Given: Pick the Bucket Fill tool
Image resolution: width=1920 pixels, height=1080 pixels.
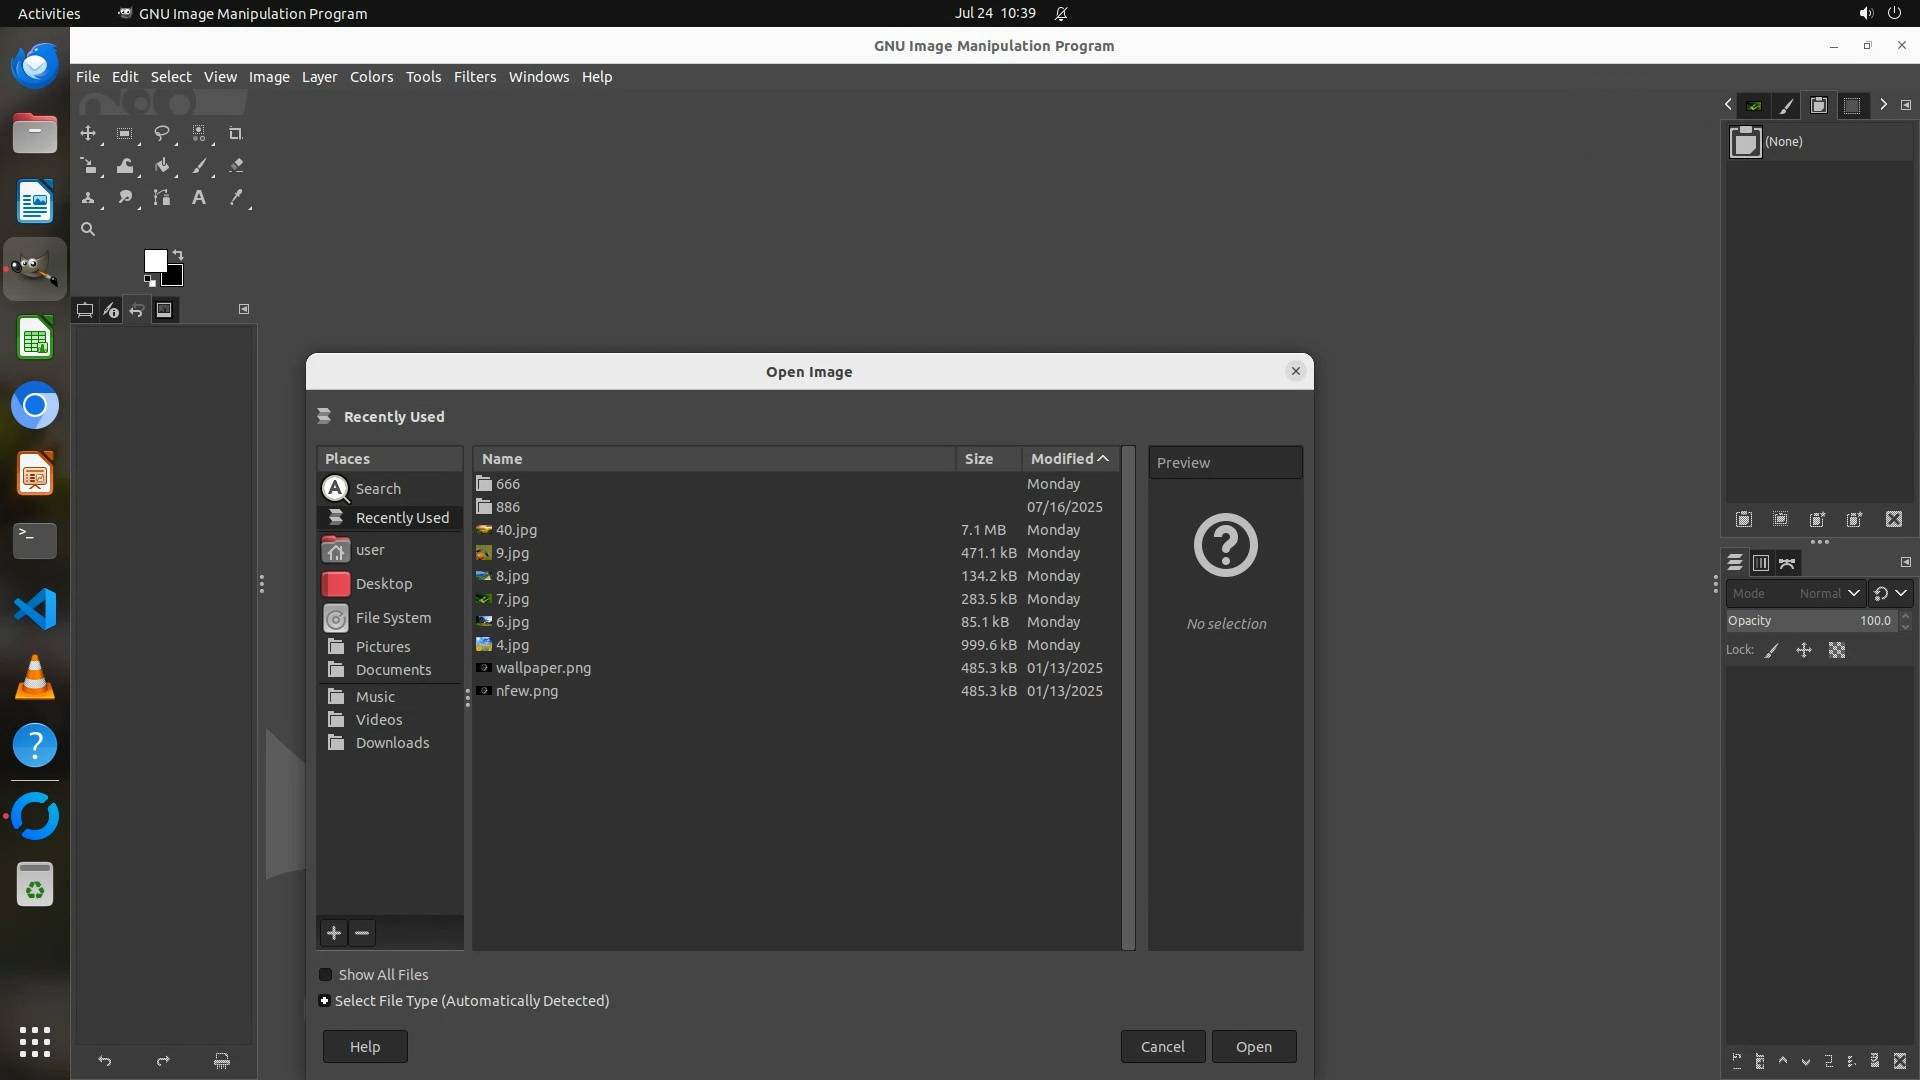Looking at the screenshot, I should (x=162, y=166).
